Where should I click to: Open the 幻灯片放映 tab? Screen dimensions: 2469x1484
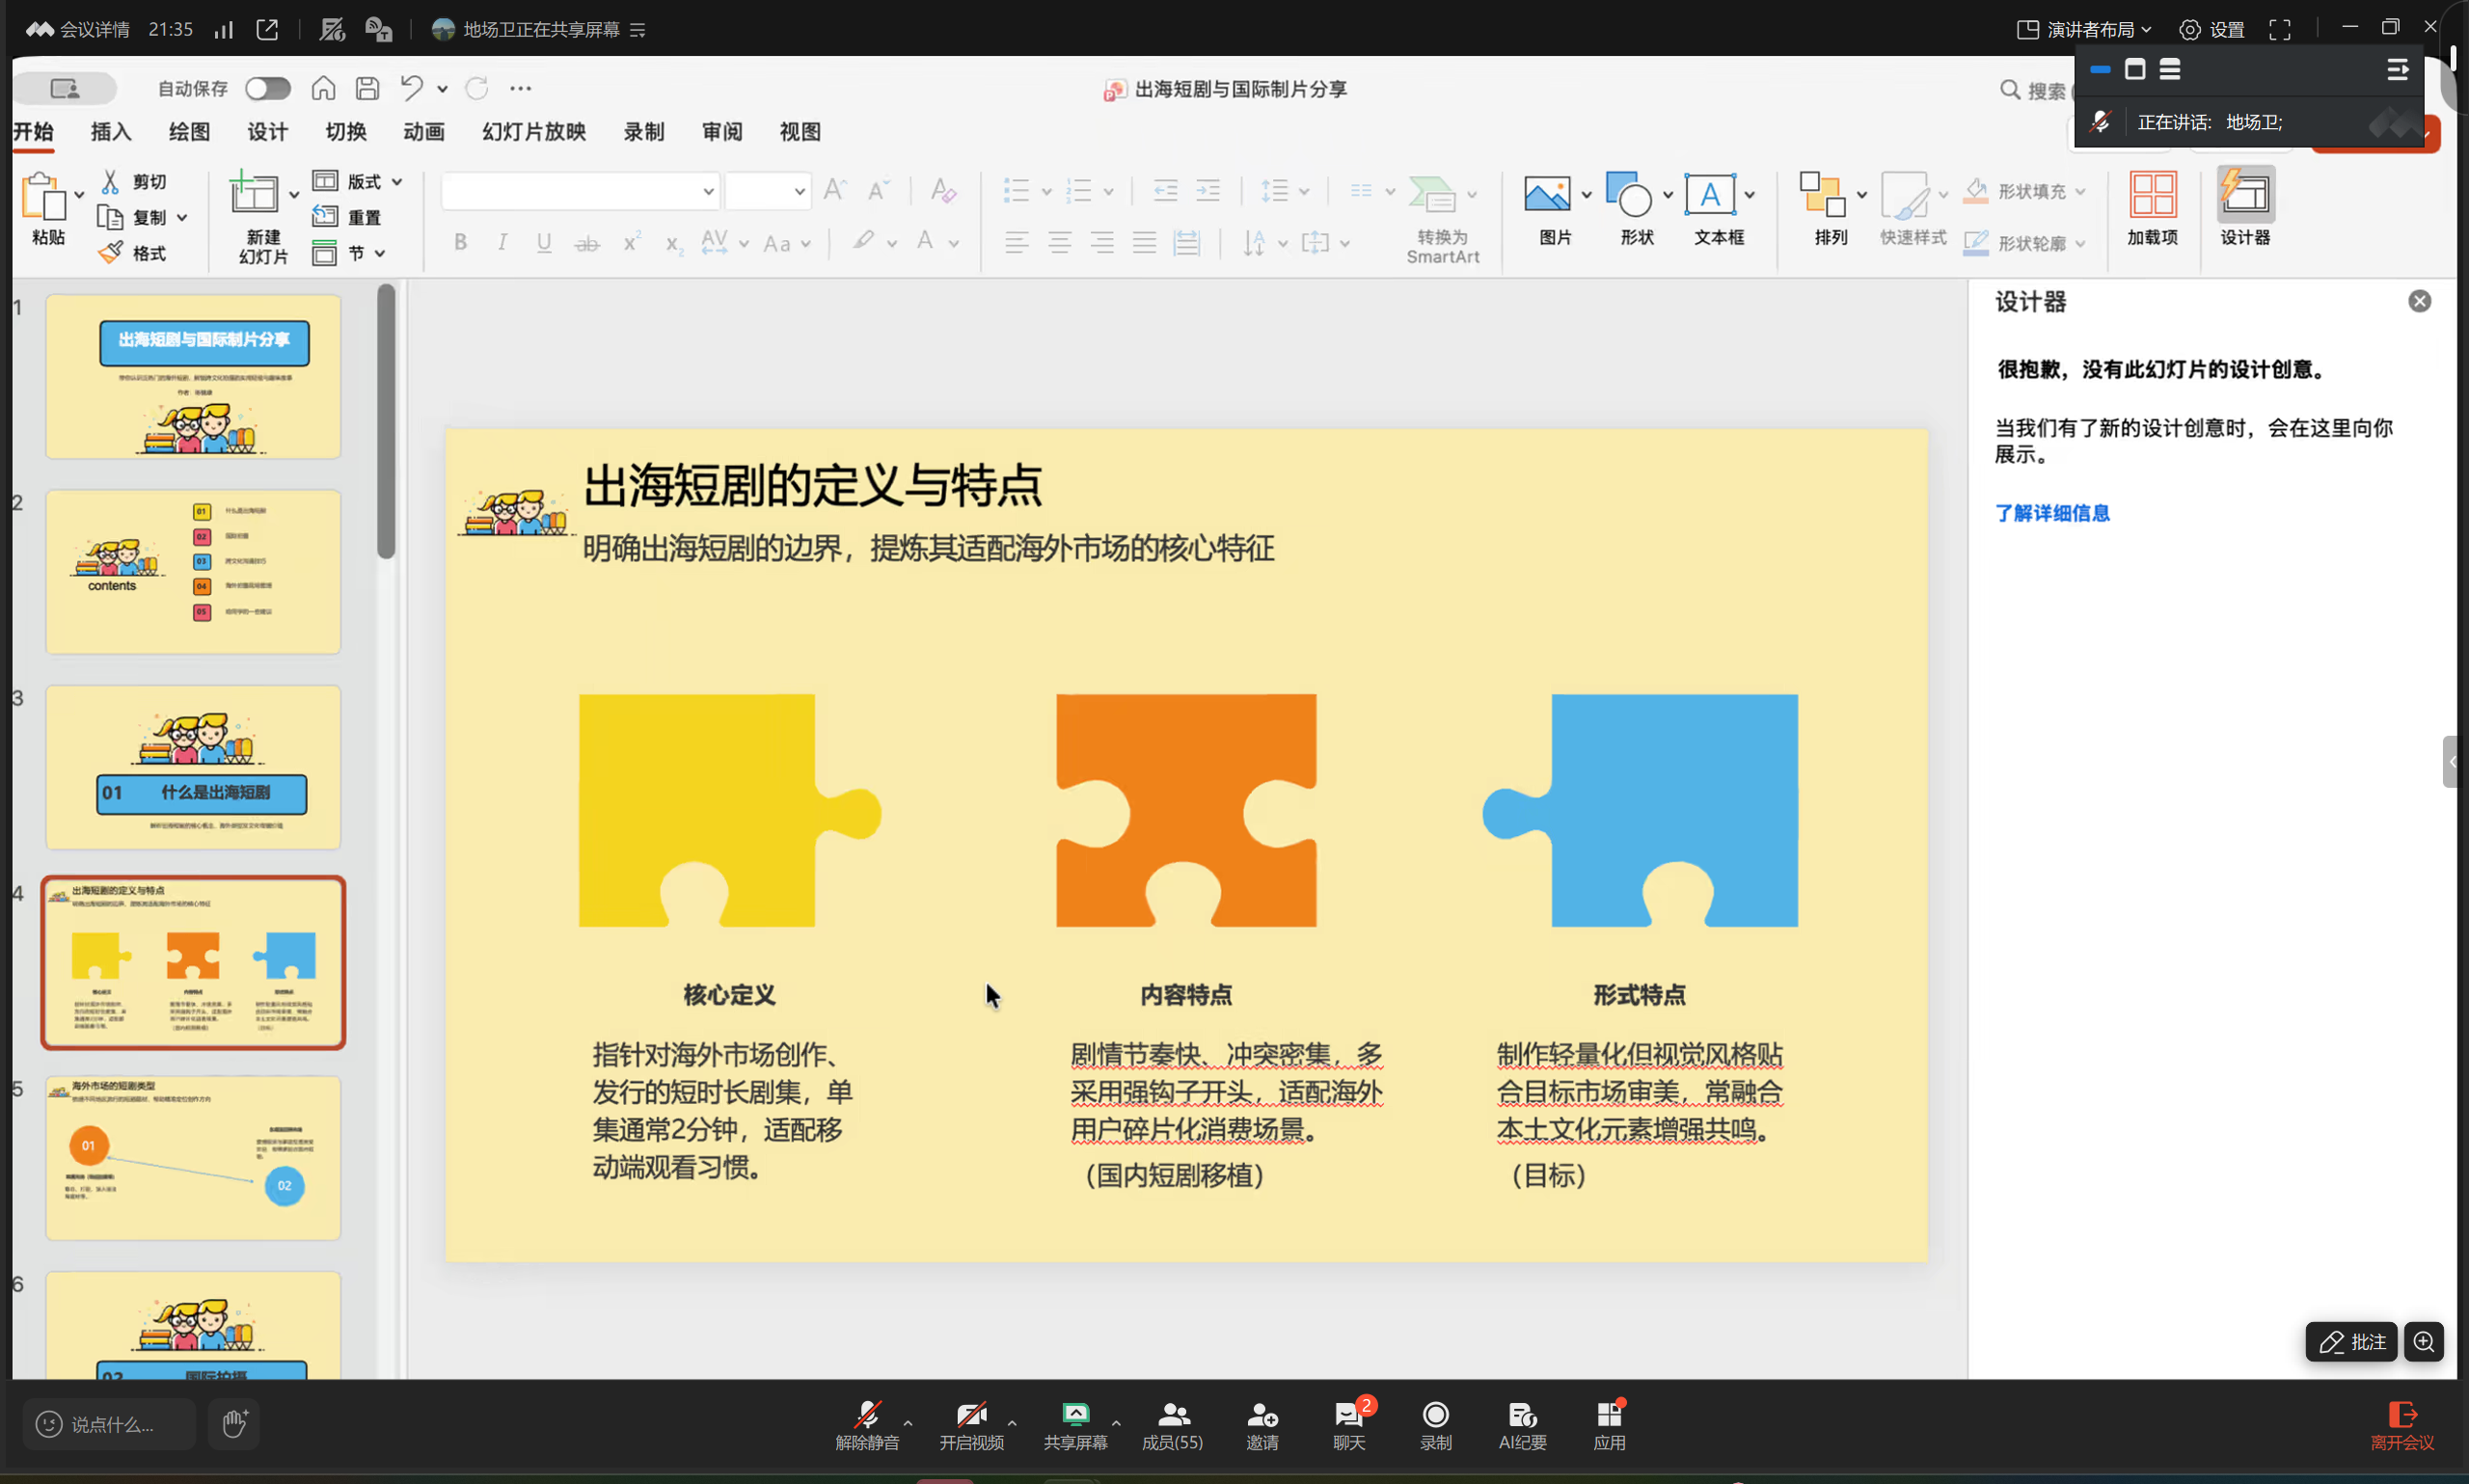point(533,132)
